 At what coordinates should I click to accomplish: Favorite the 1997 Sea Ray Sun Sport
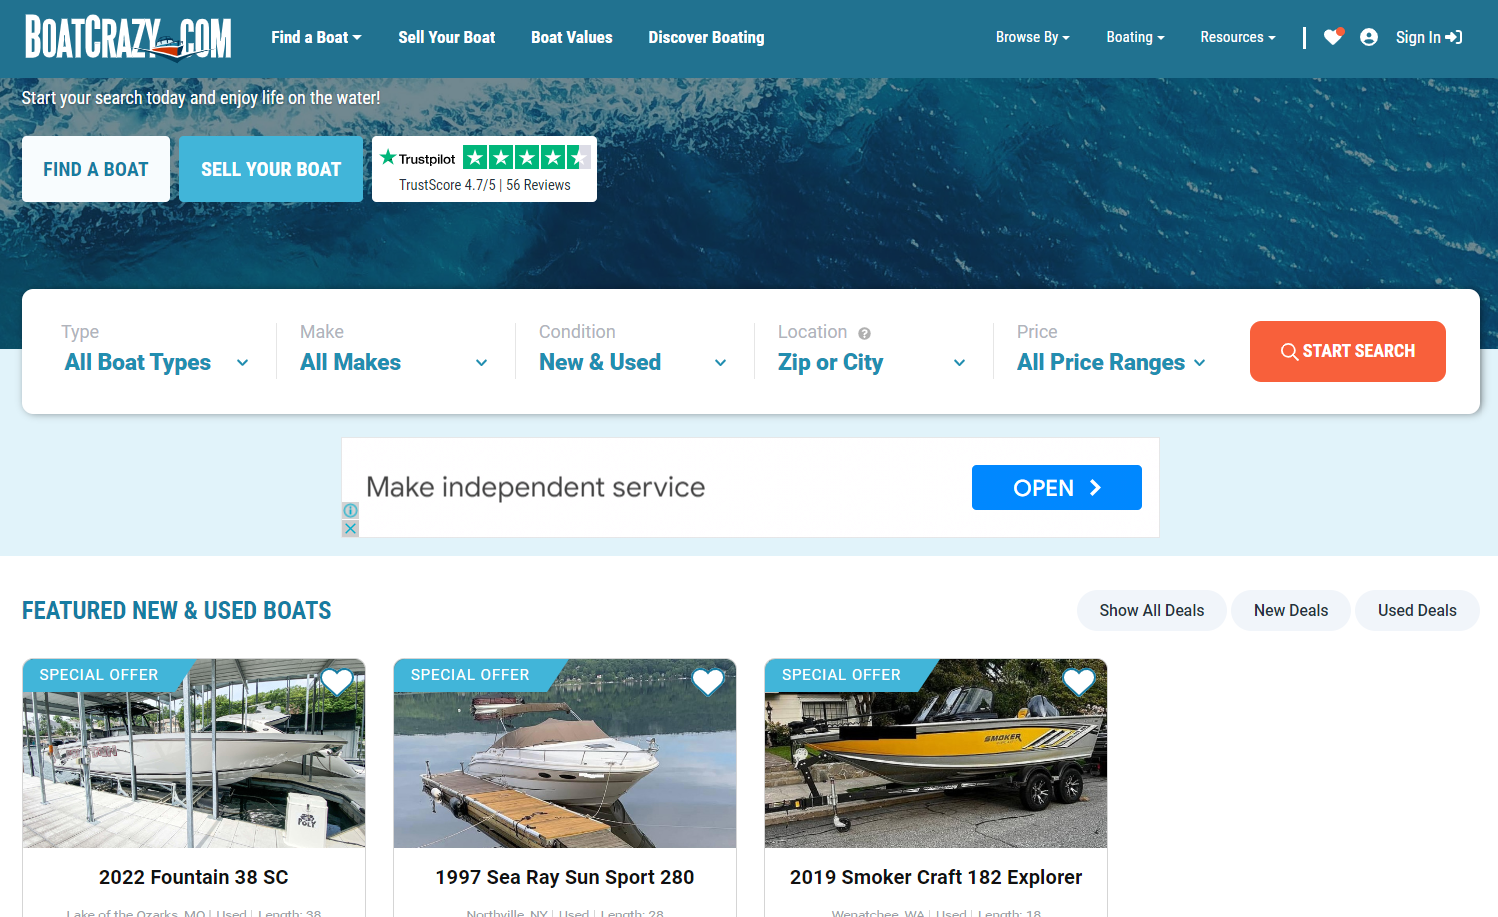click(x=707, y=682)
